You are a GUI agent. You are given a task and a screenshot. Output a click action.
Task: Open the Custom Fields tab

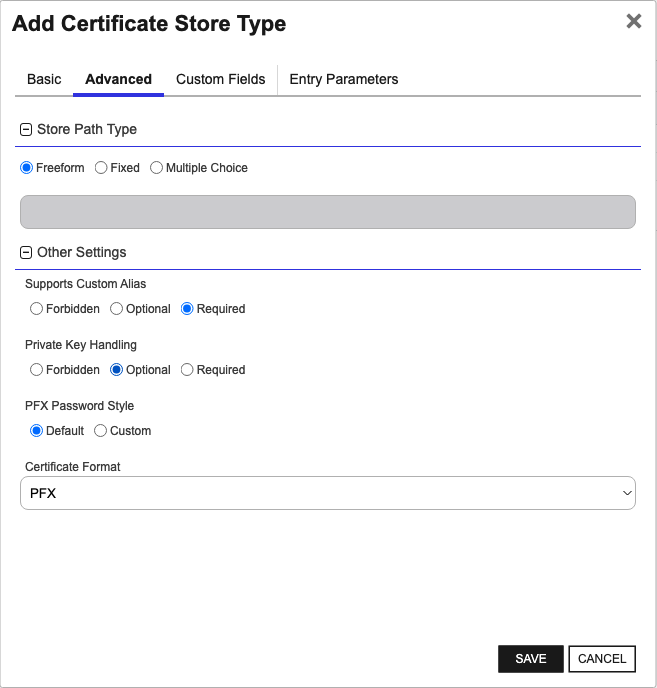click(x=220, y=79)
